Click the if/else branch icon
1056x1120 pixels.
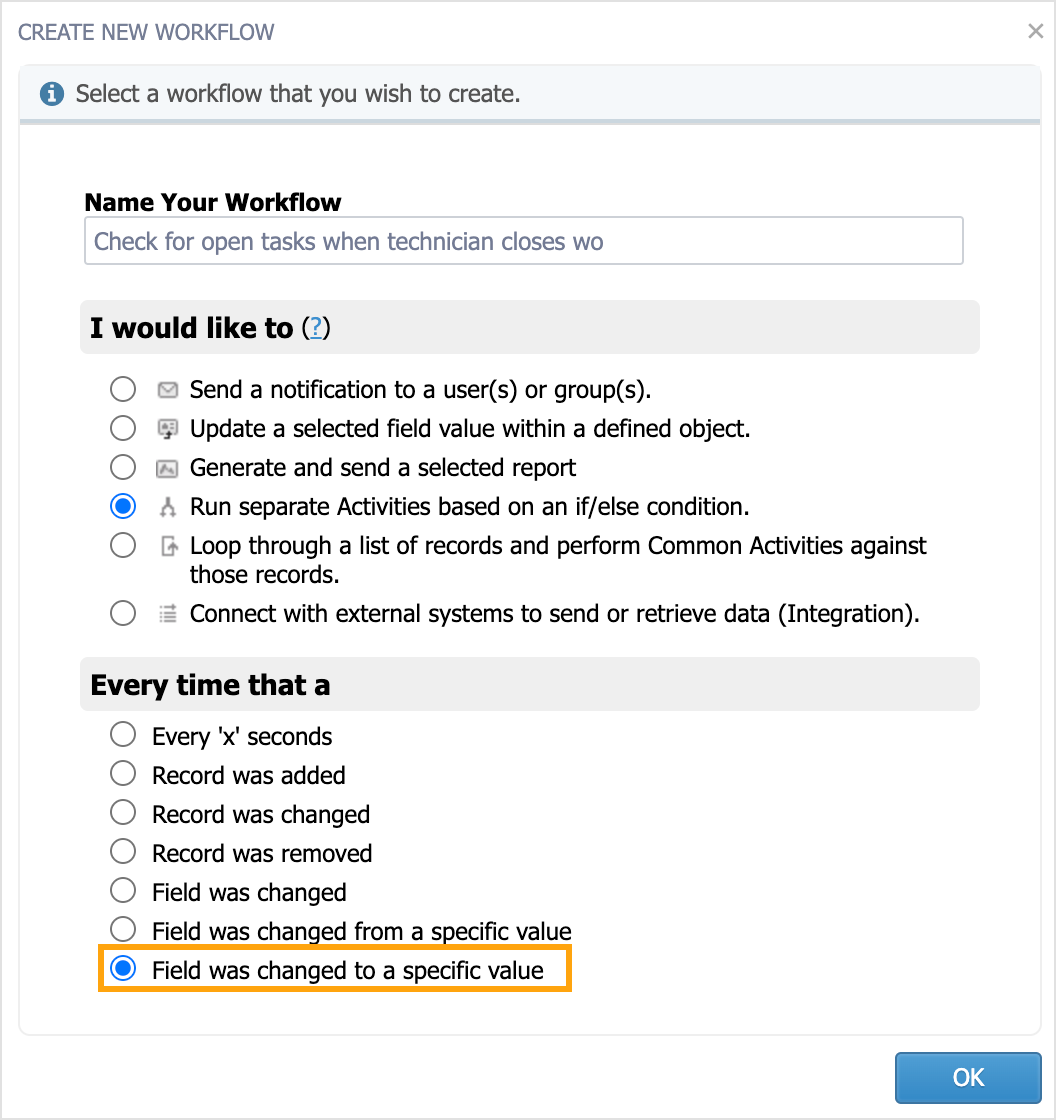[167, 507]
